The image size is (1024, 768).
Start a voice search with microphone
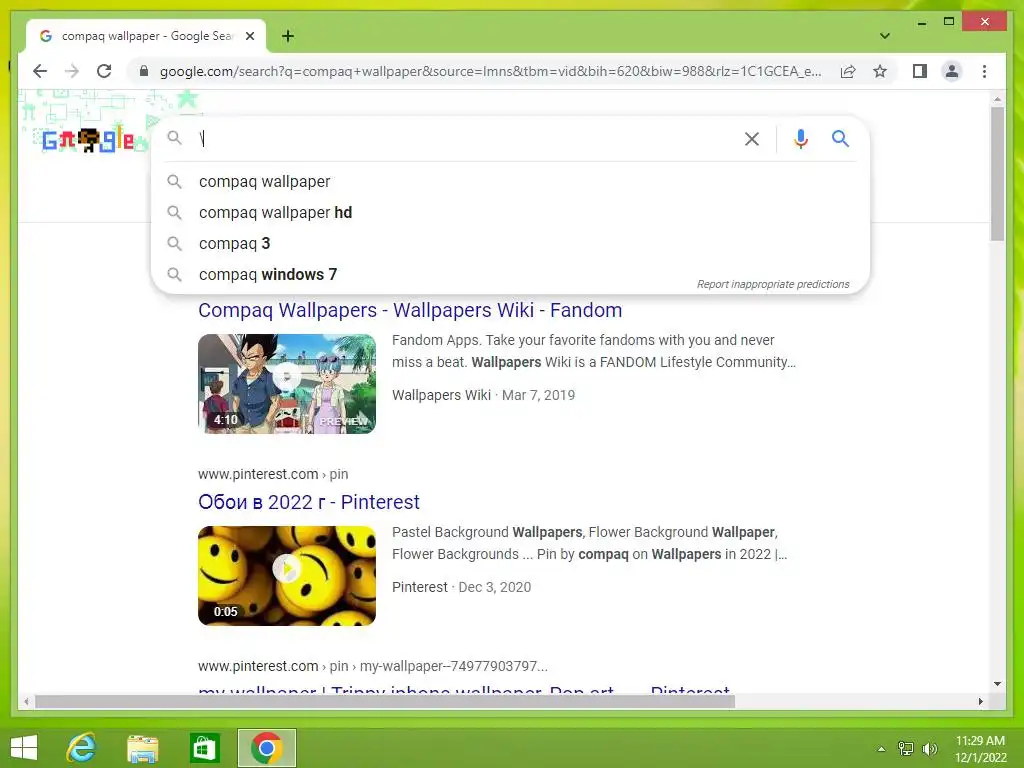point(801,138)
